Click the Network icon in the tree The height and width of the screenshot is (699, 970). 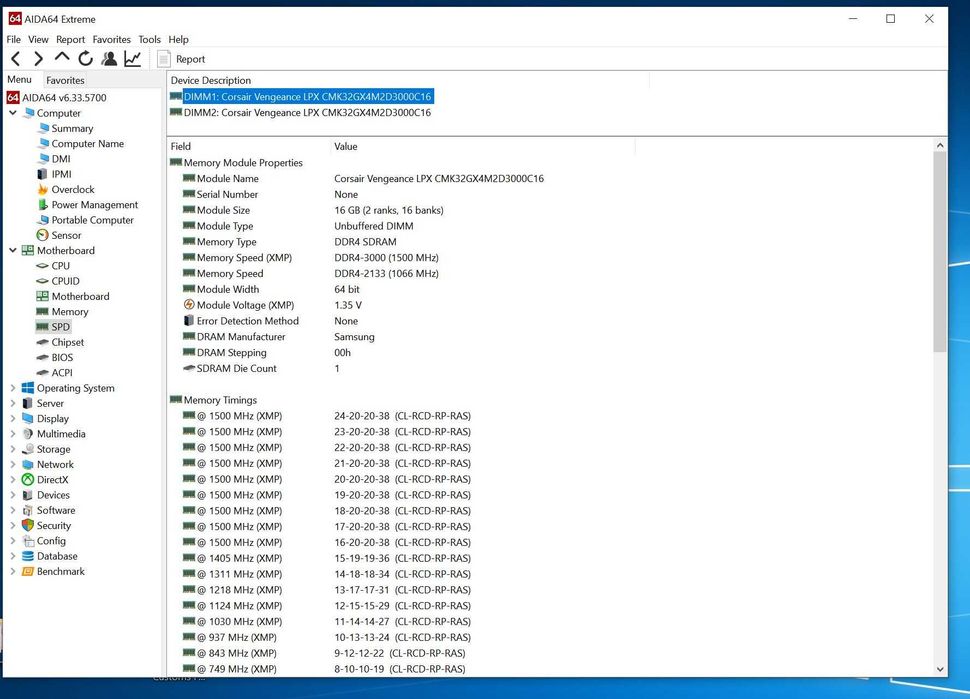(28, 465)
